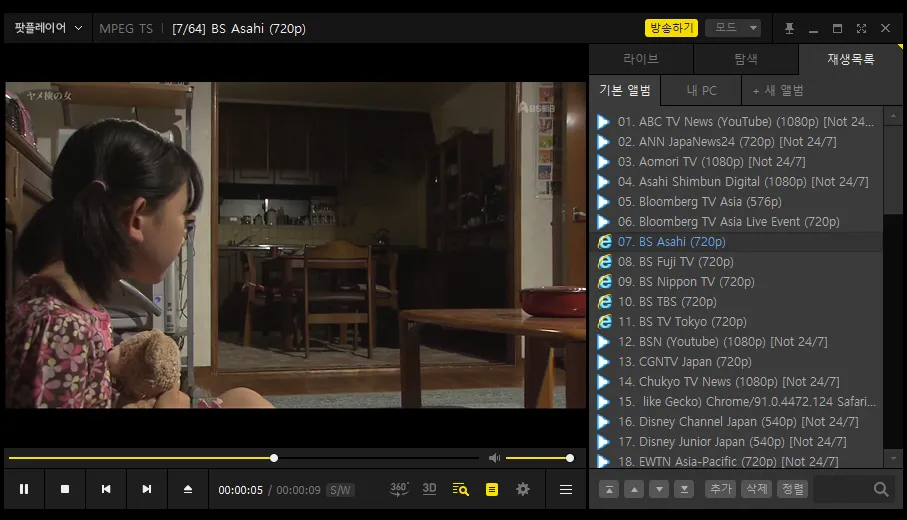Screen dimensions: 907x520
Task: Click the playlist scrollbar up arrow
Action: [x=893, y=116]
